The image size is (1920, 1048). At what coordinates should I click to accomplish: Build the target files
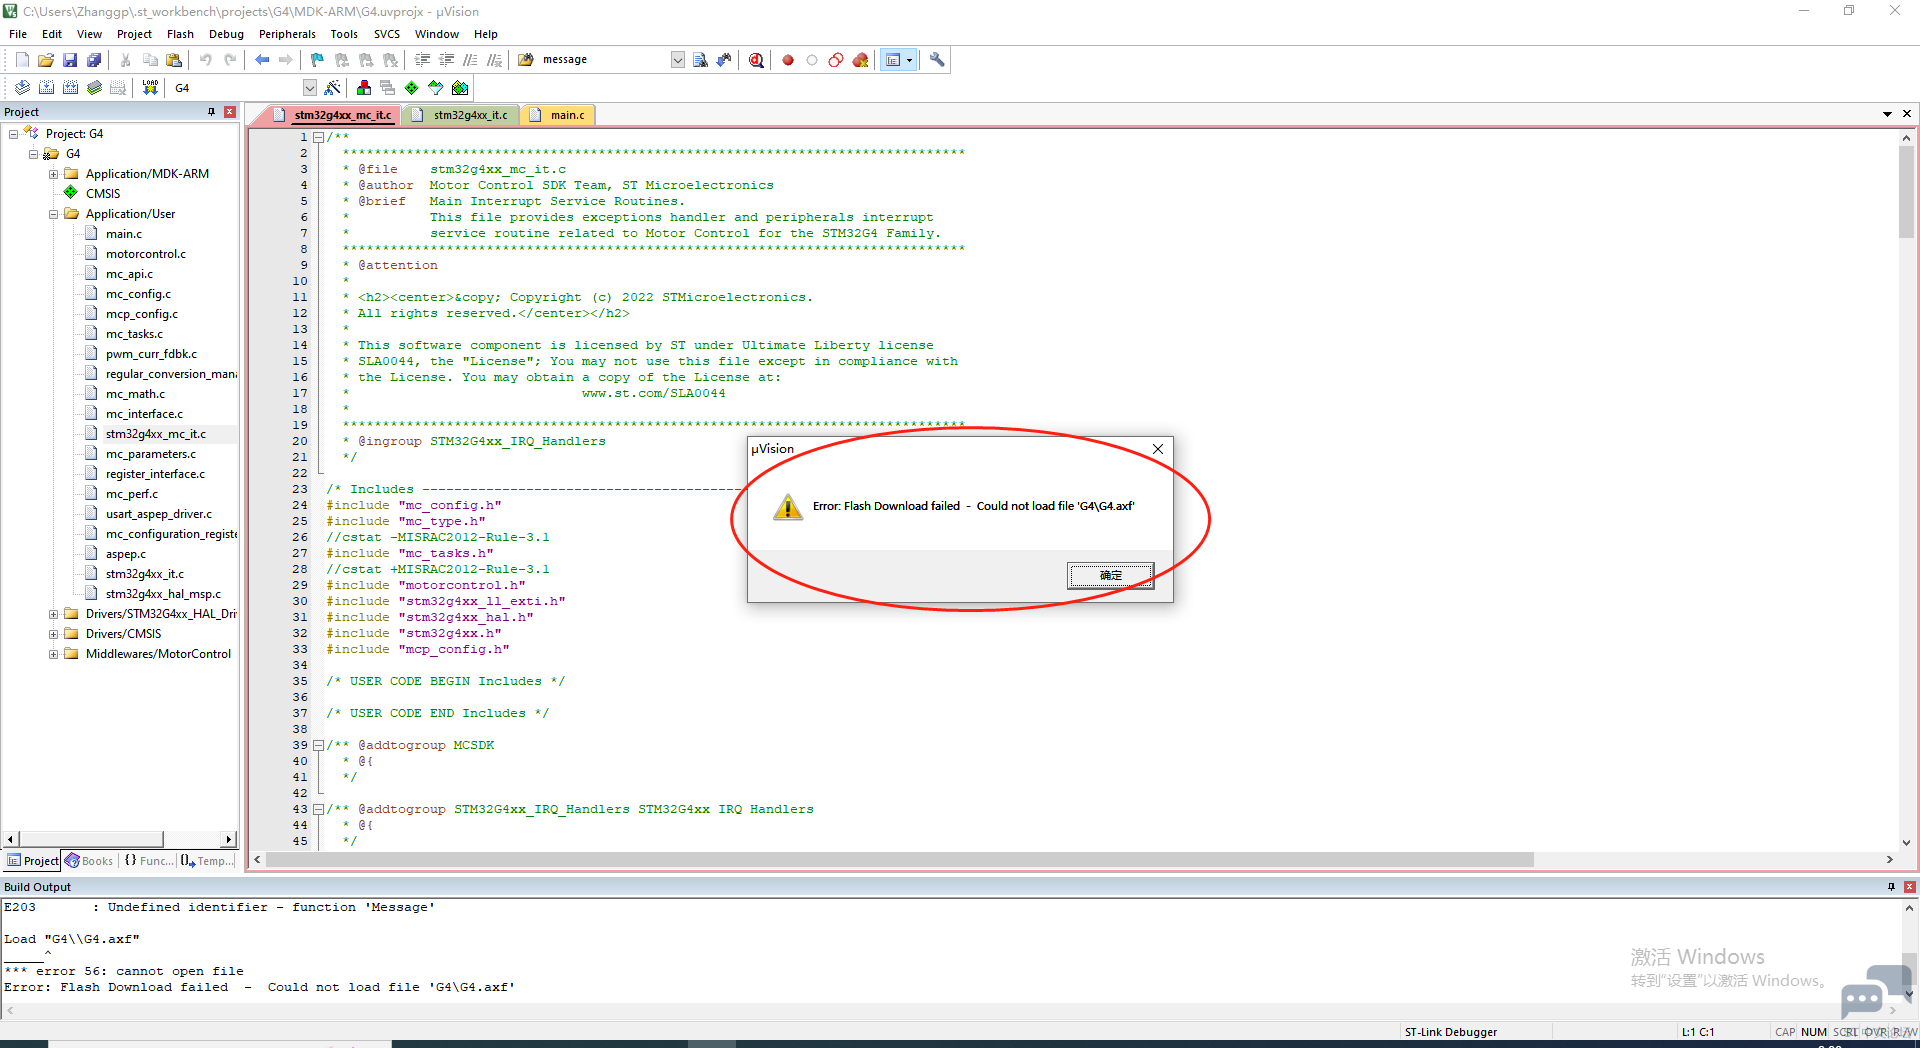46,88
